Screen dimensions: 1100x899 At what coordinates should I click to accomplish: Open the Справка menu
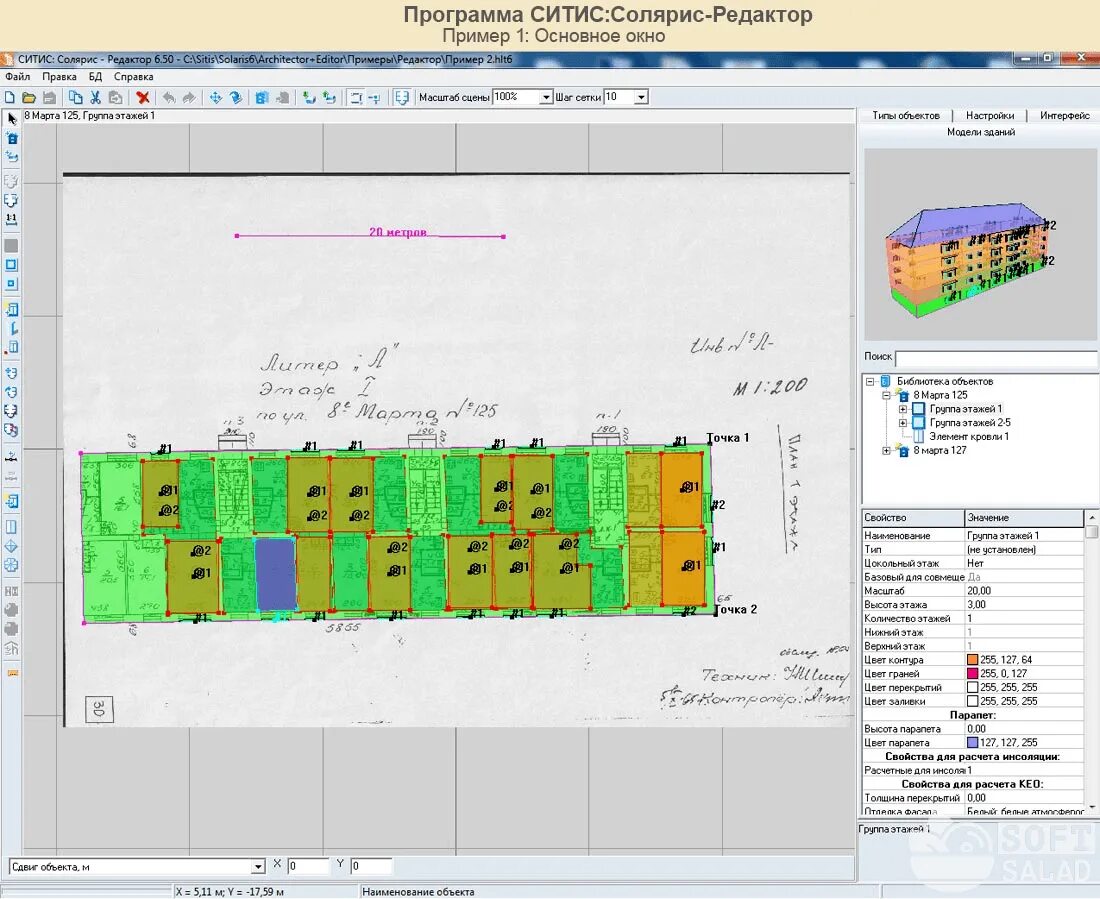[133, 76]
